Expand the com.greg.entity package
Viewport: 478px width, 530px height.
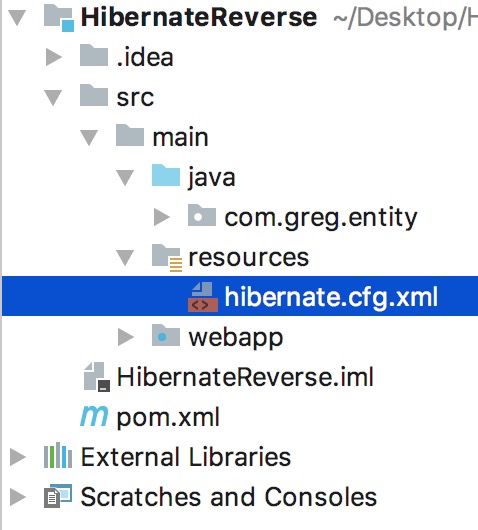click(162, 217)
